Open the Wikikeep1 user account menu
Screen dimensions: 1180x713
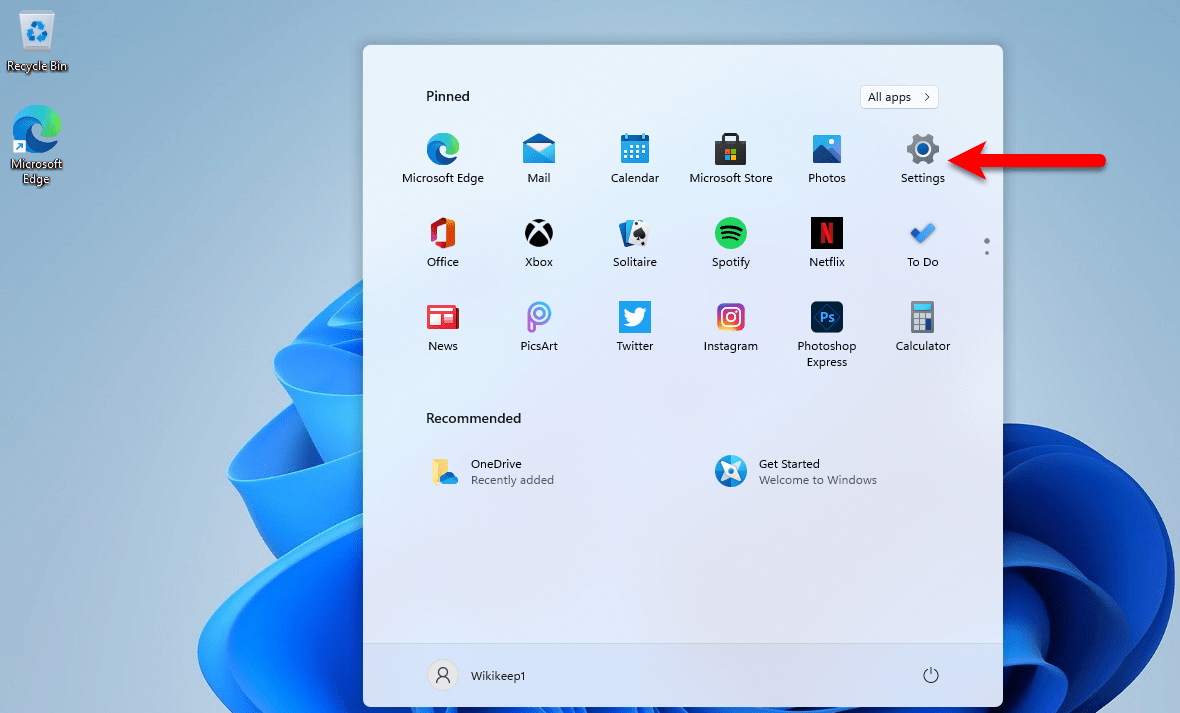[477, 675]
